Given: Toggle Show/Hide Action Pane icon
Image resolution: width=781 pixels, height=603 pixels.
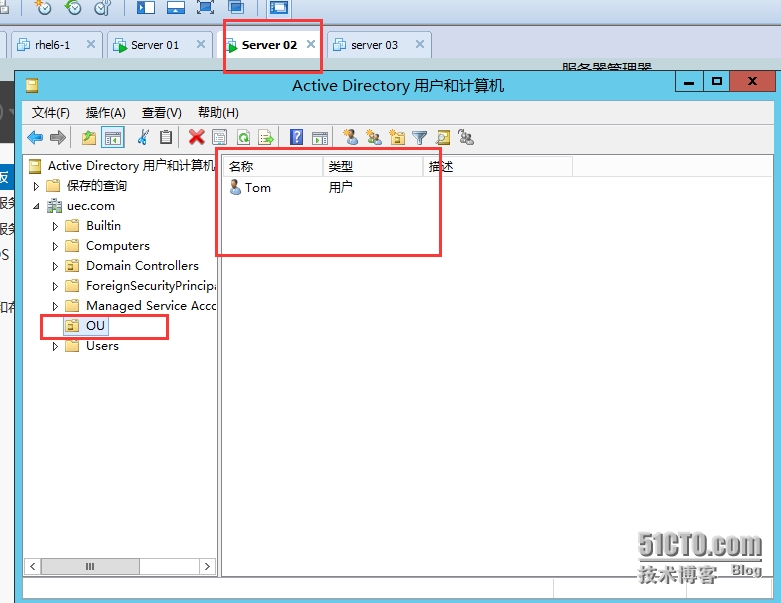Looking at the screenshot, I should [320, 138].
